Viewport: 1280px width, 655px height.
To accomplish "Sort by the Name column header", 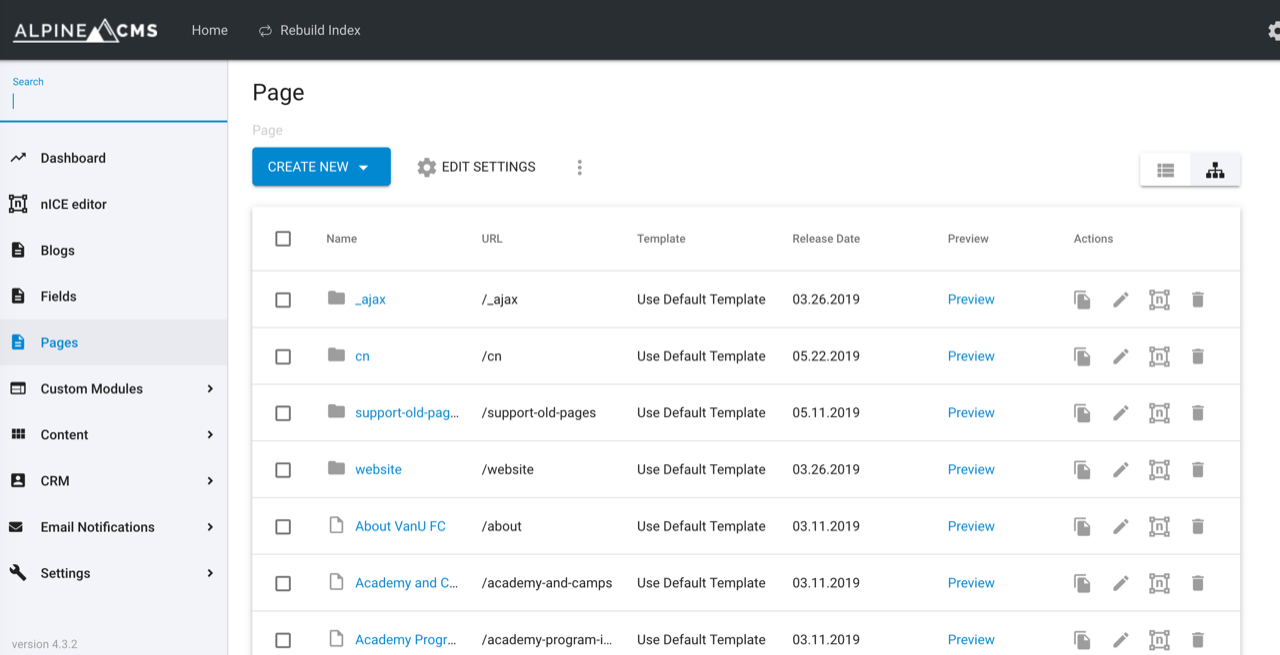I will (341, 239).
